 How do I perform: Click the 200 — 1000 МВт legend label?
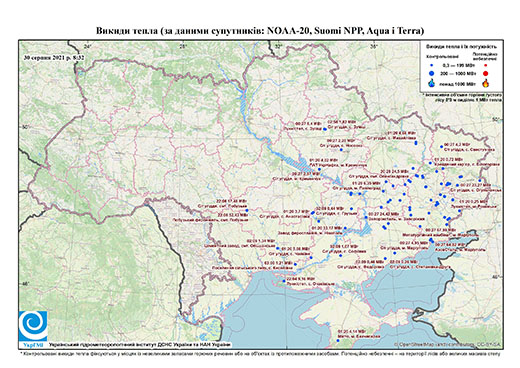click(458, 73)
